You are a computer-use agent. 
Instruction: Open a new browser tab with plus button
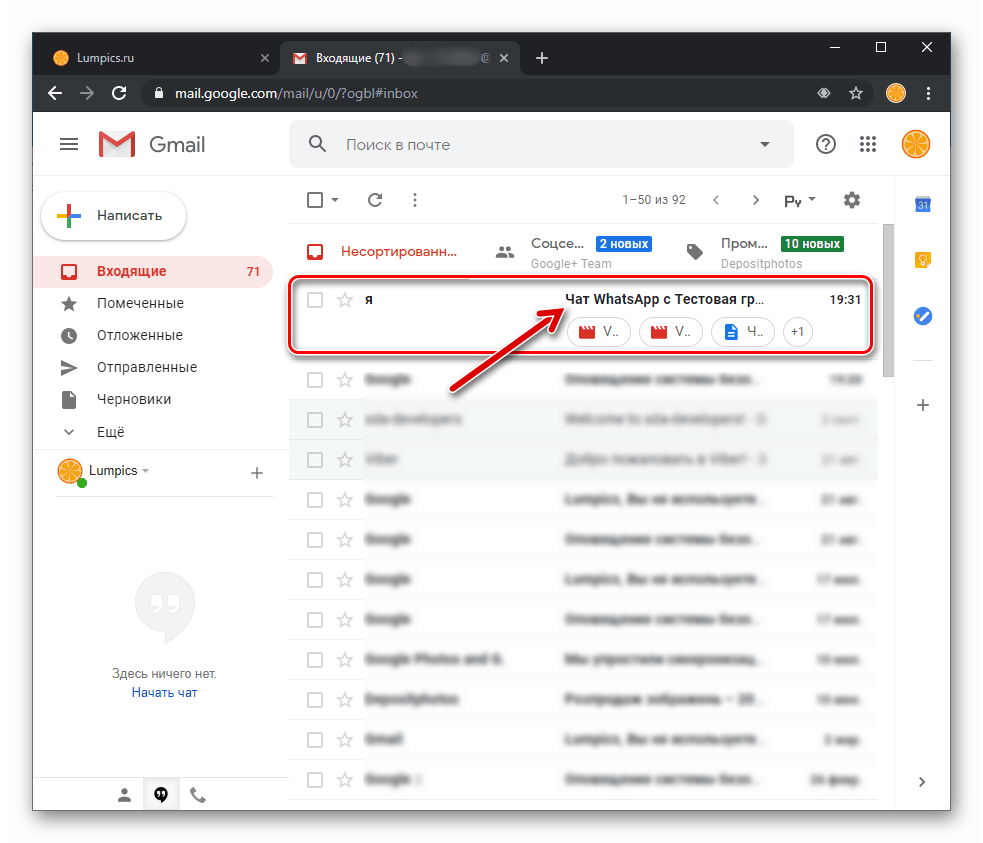pos(542,58)
